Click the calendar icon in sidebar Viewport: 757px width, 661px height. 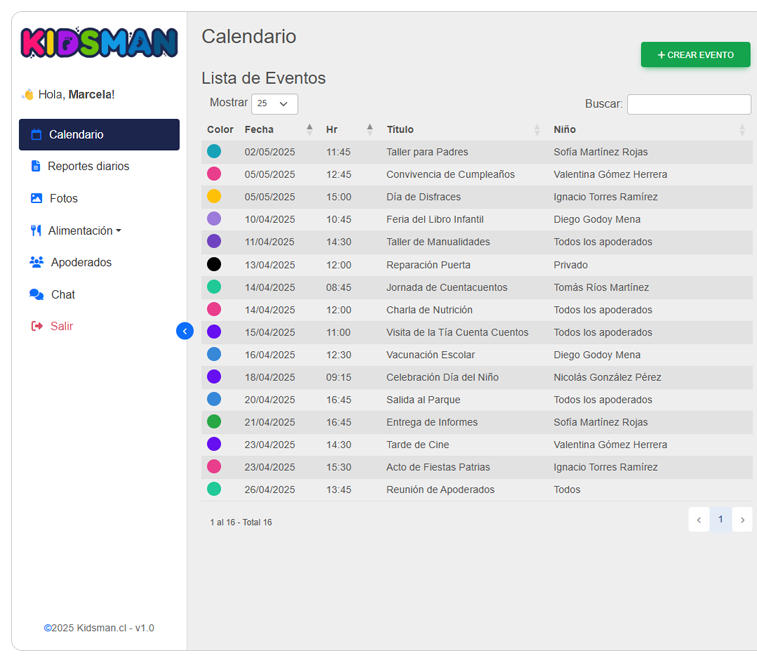(x=36, y=134)
